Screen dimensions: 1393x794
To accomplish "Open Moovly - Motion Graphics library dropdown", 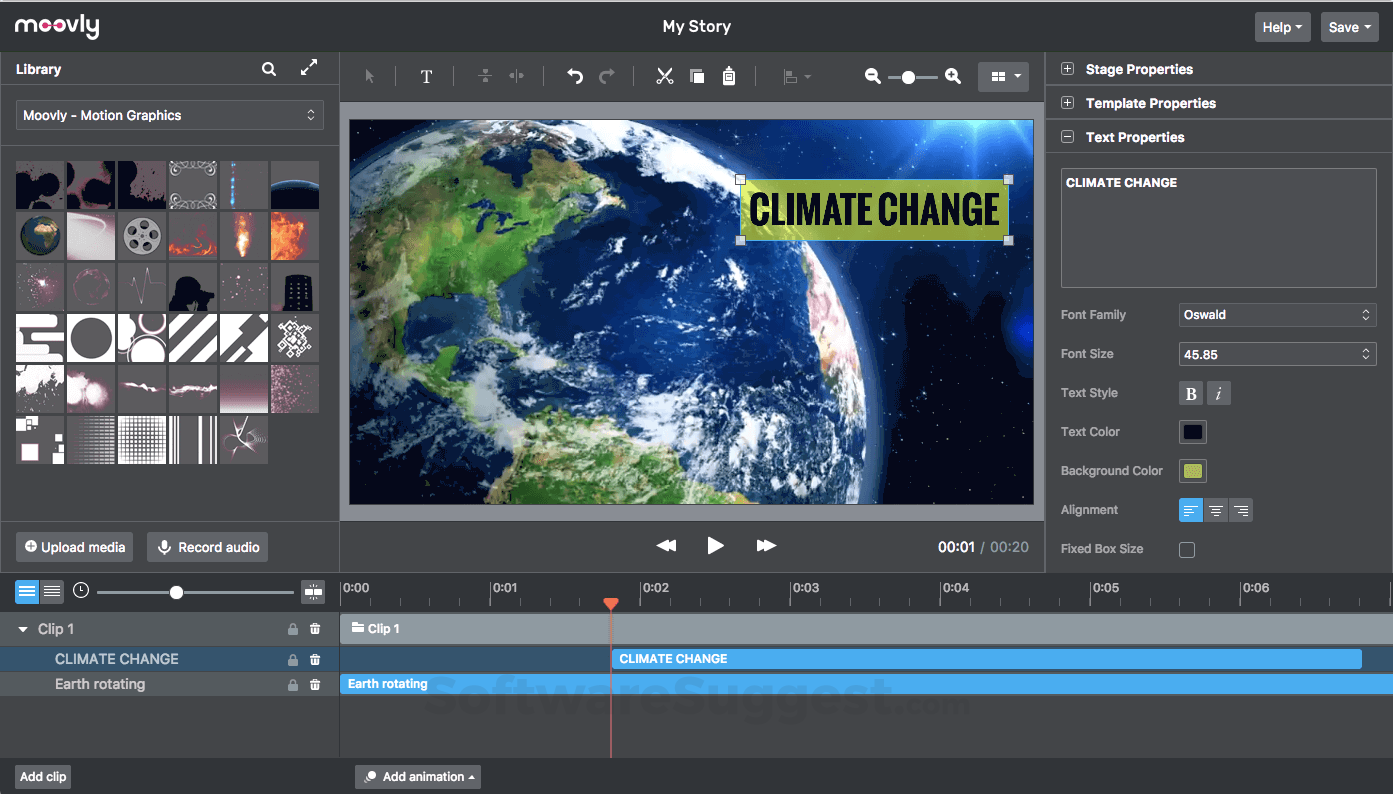I will [170, 115].
